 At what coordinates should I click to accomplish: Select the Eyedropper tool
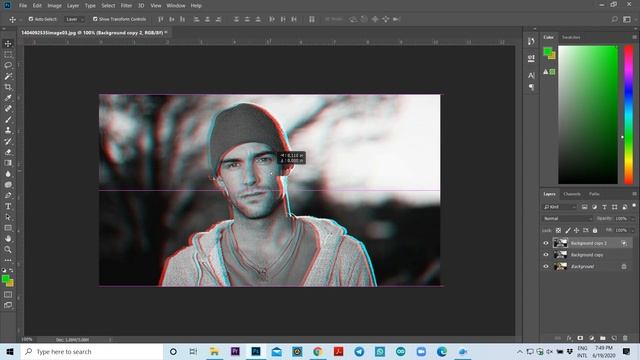pyautogui.click(x=8, y=98)
